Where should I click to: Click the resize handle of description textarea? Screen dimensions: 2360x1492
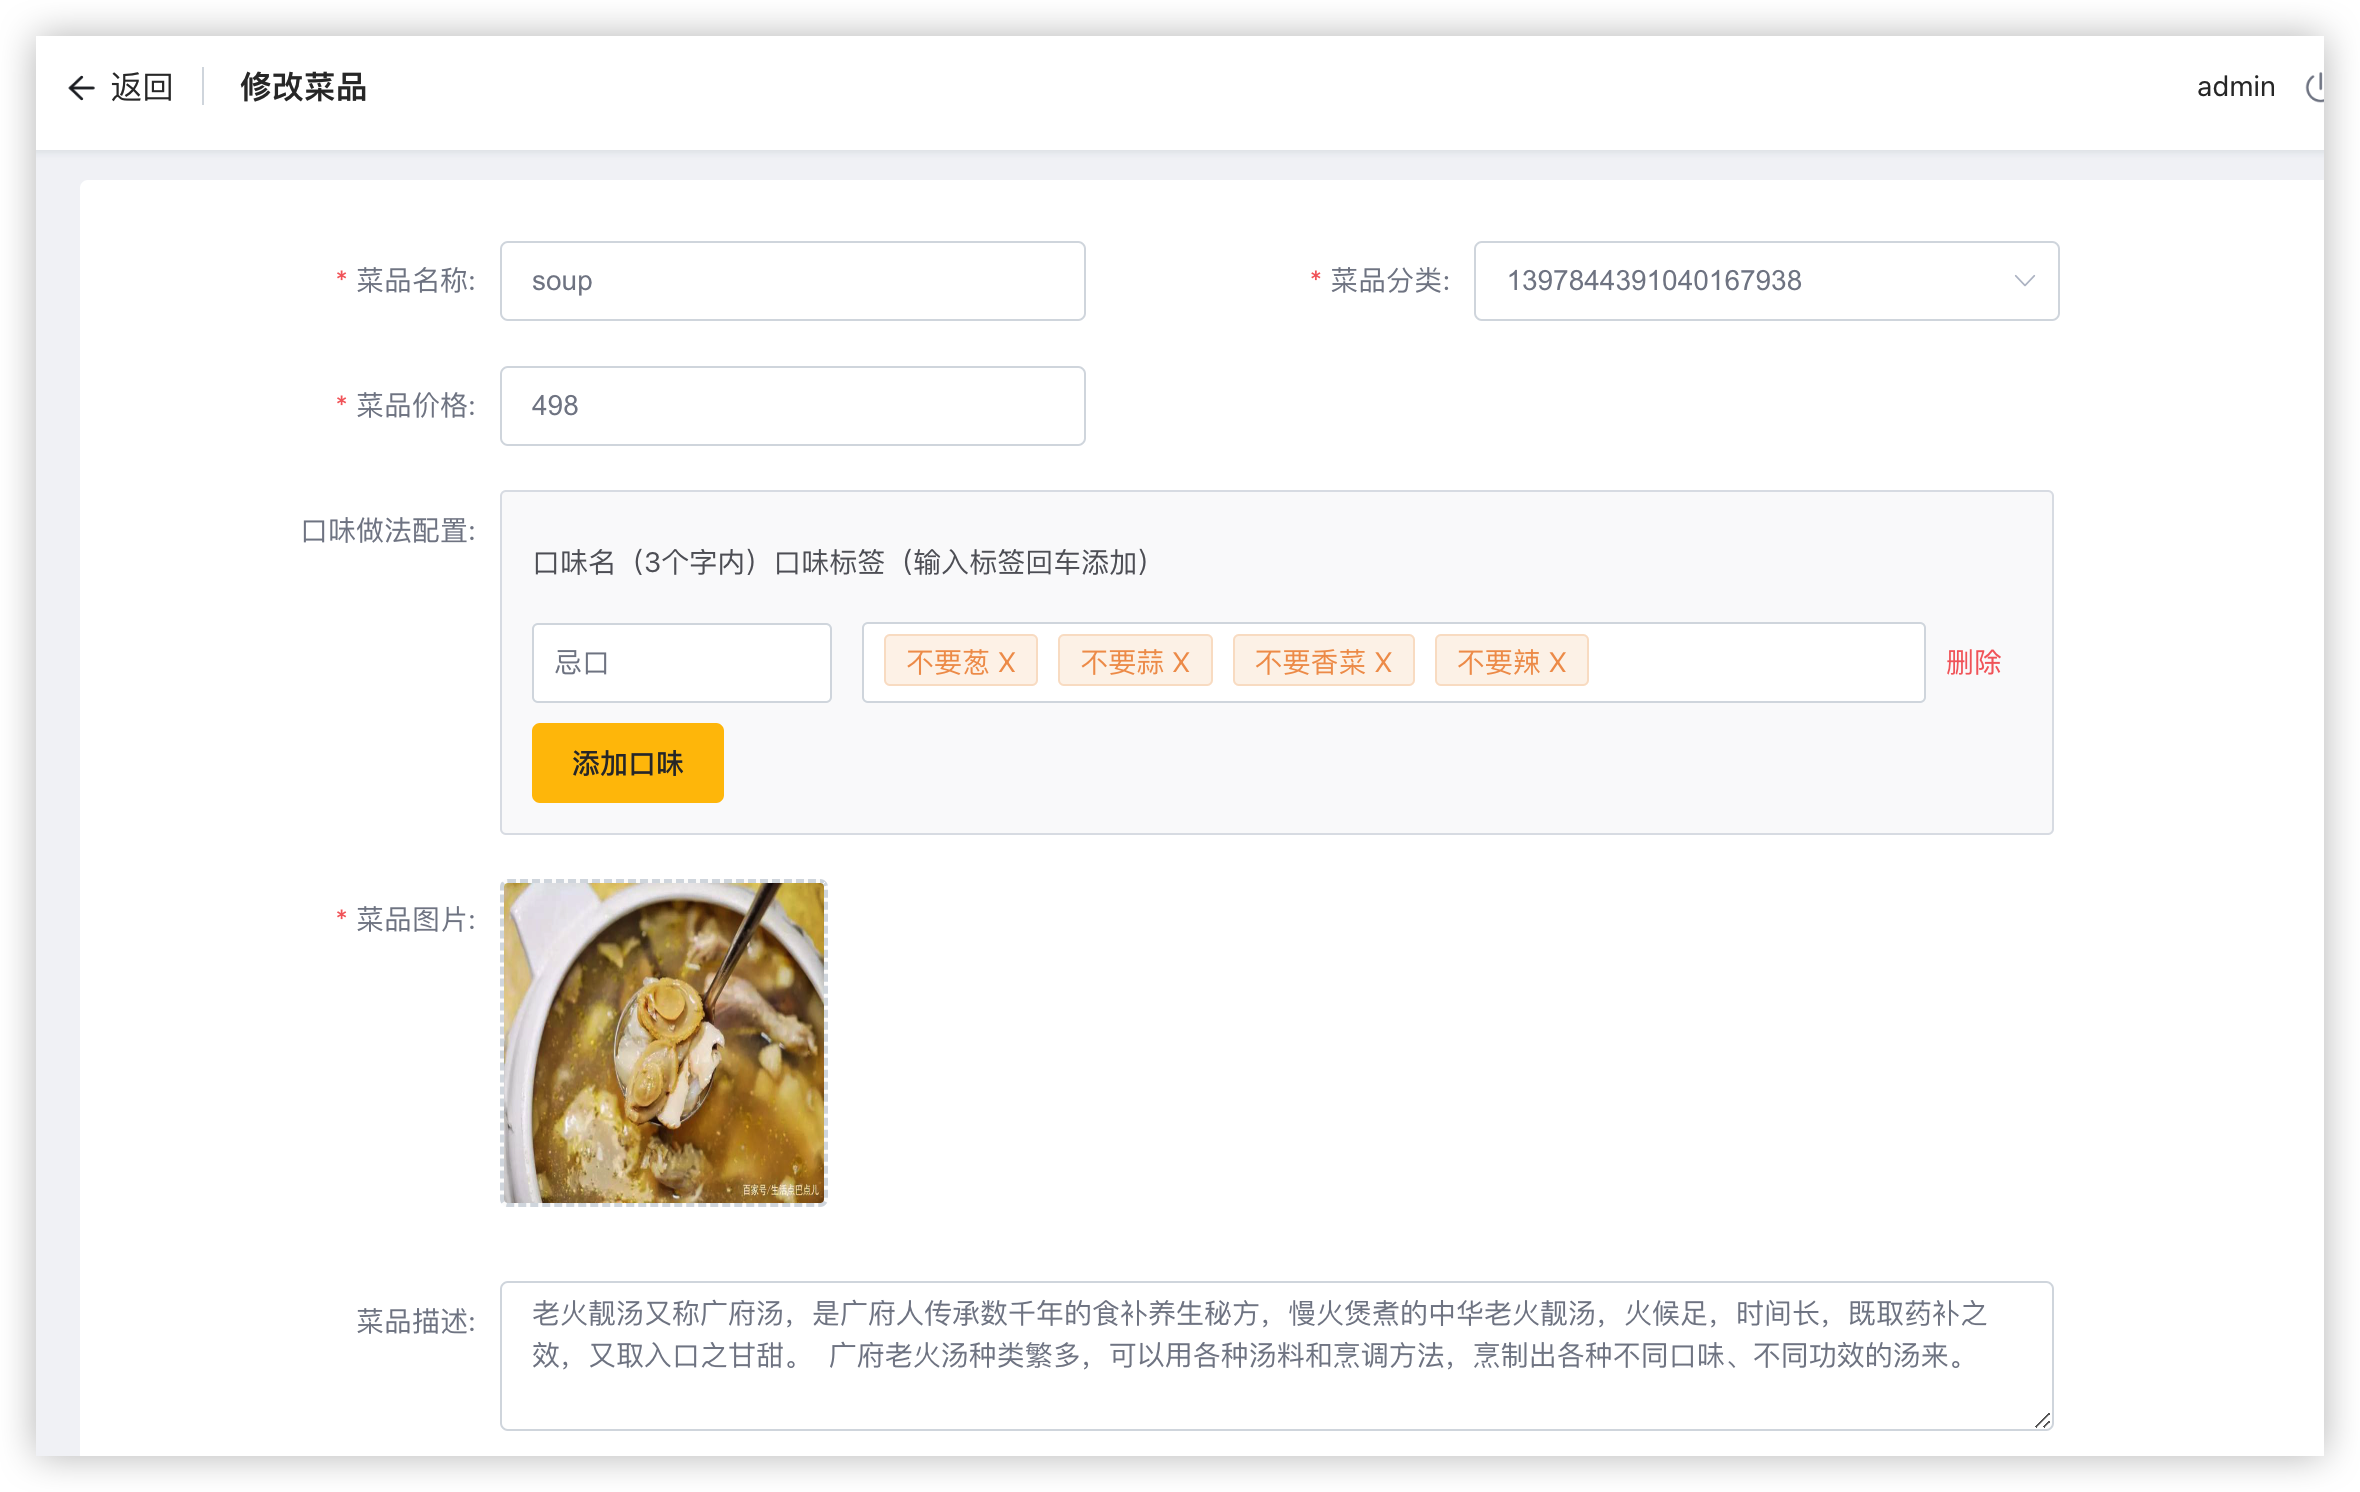coord(2042,1420)
